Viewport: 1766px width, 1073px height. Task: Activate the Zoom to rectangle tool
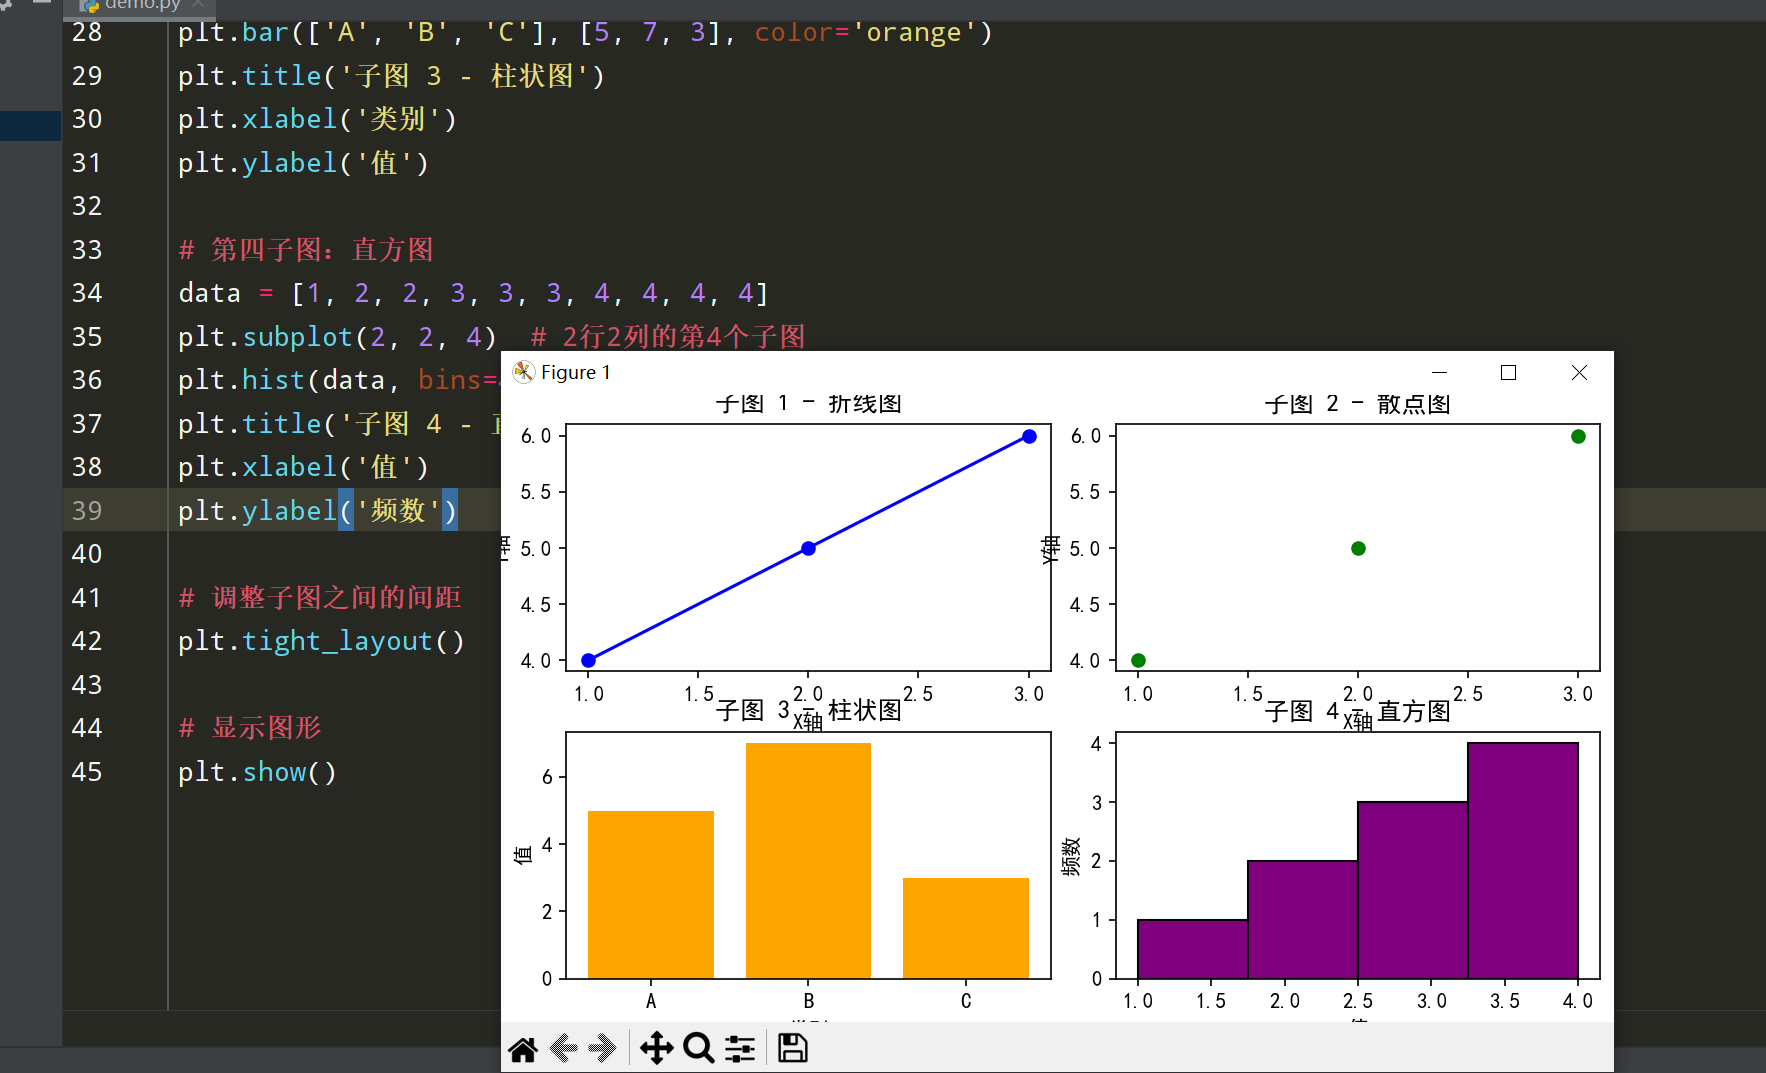698,1048
